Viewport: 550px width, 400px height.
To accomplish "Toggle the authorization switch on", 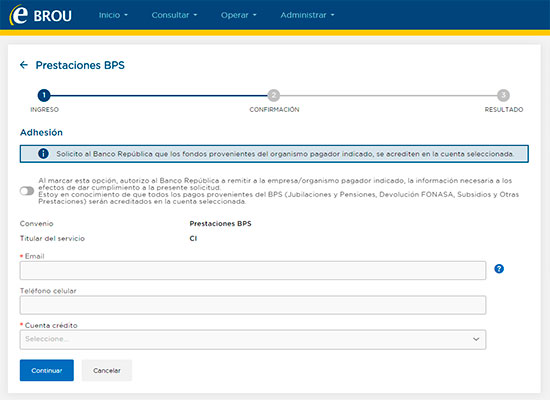I will pos(27,191).
